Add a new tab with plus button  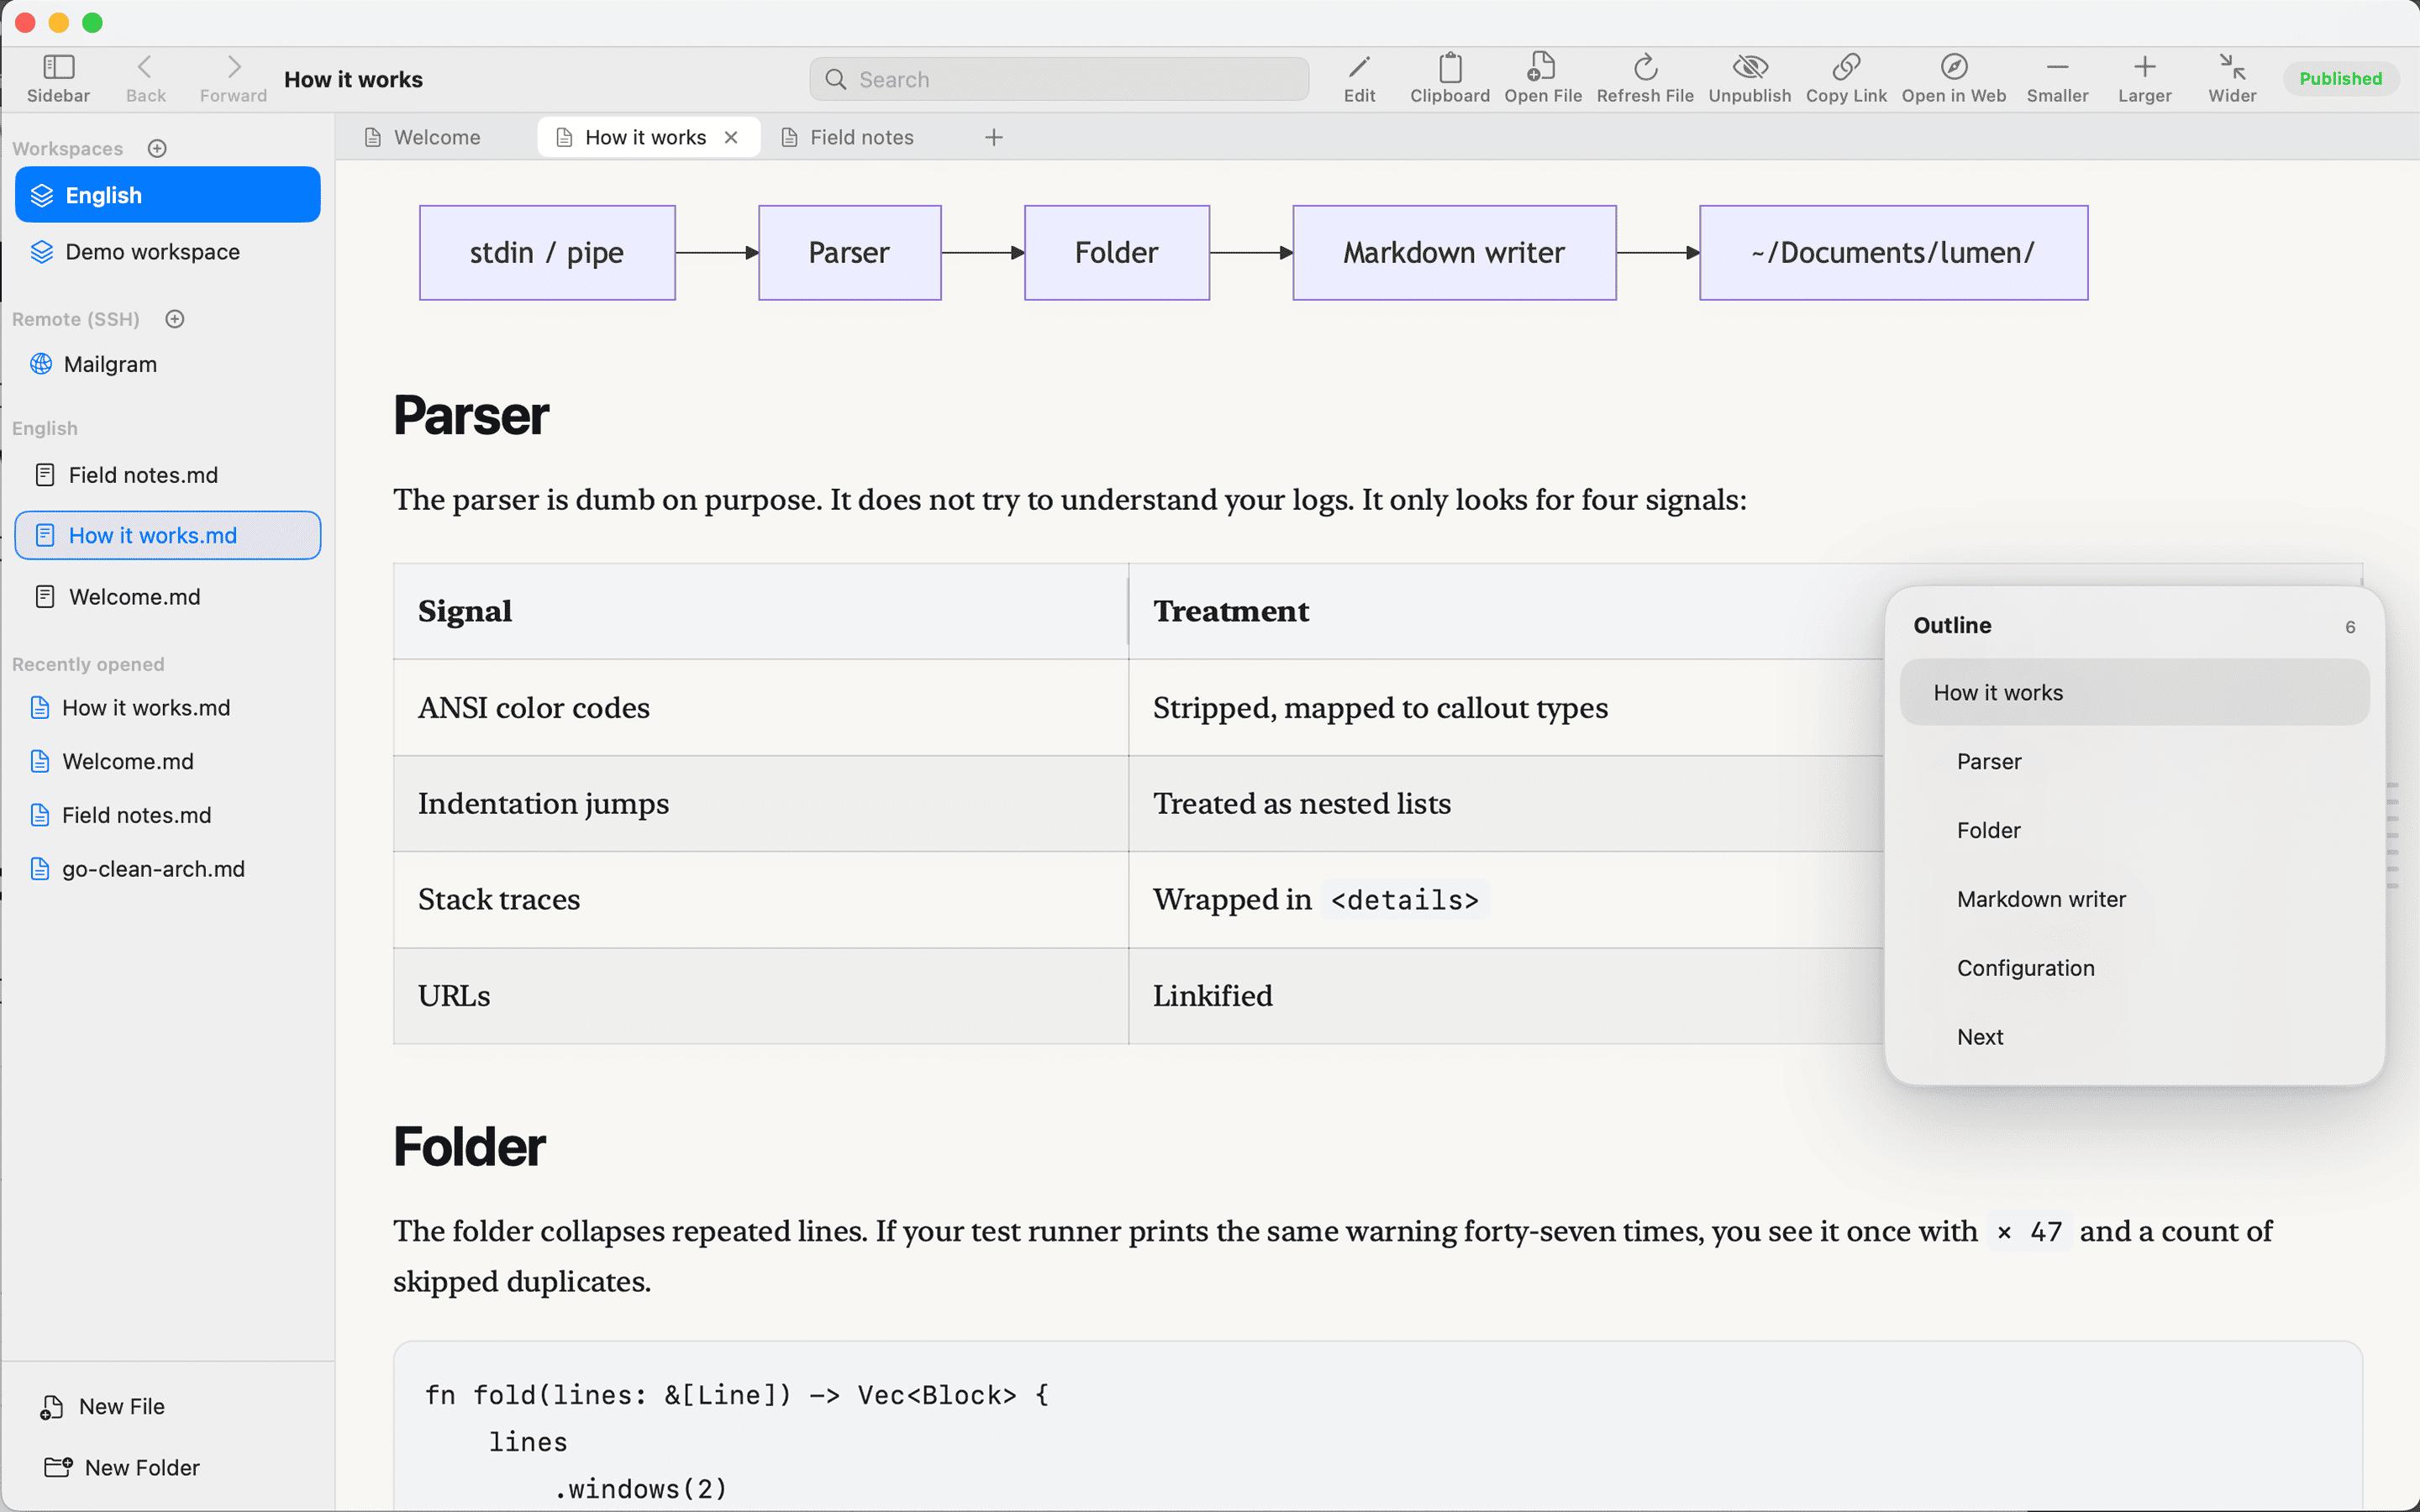[x=993, y=137]
